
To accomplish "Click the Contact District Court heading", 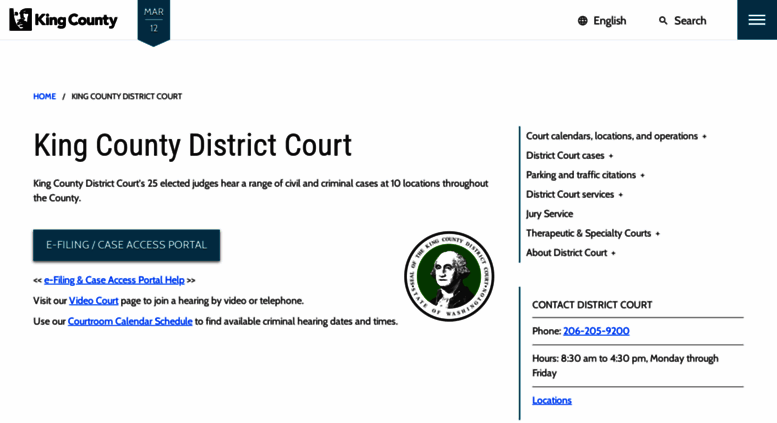I will pyautogui.click(x=592, y=305).
